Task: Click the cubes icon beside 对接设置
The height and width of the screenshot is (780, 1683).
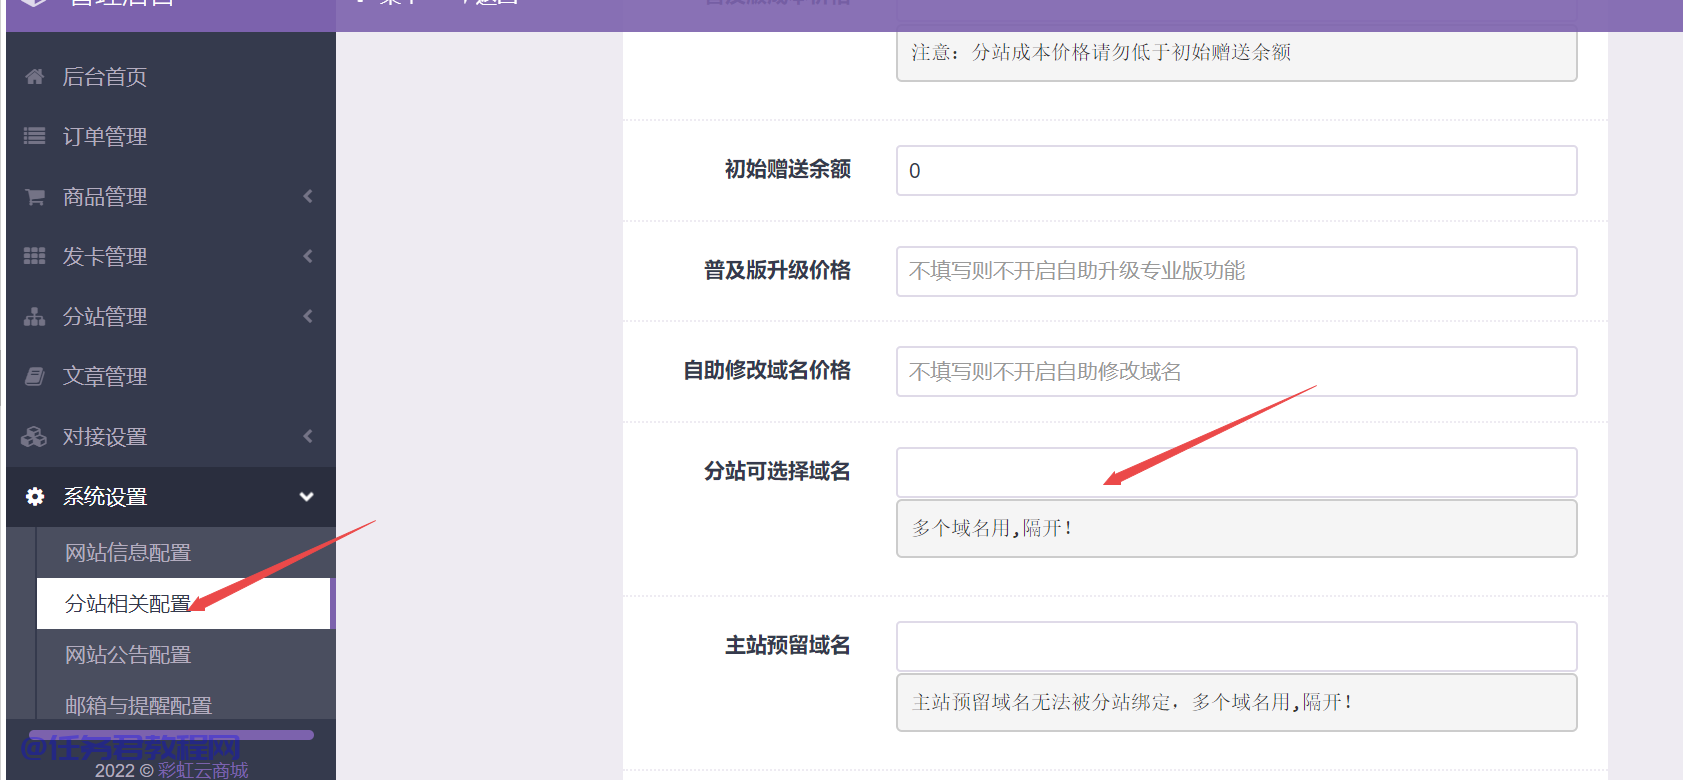Action: pyautogui.click(x=34, y=437)
